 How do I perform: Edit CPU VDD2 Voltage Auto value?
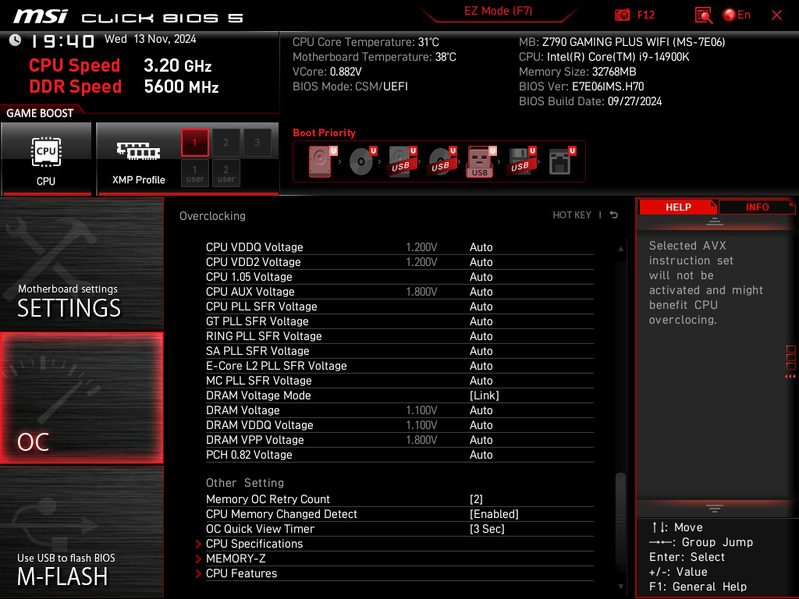(481, 262)
